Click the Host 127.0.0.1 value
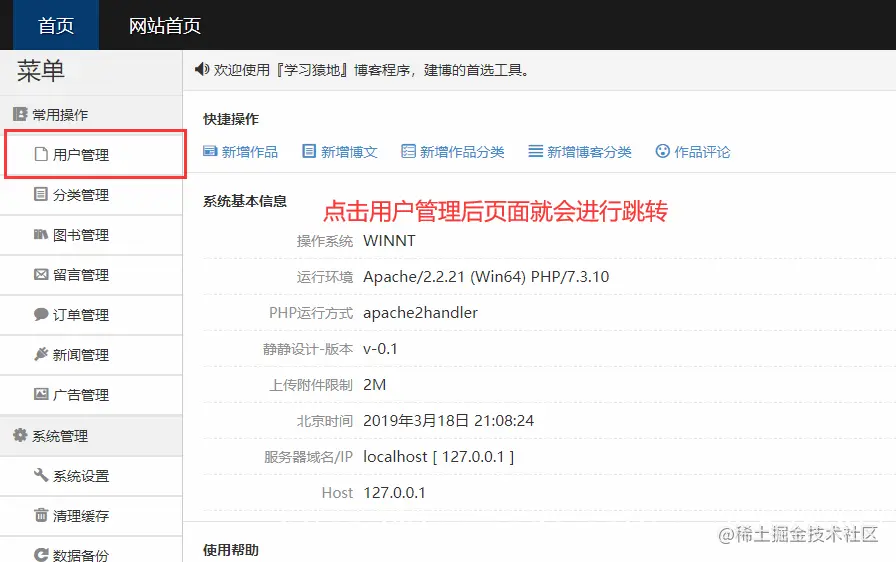The image size is (896, 562). click(x=395, y=493)
